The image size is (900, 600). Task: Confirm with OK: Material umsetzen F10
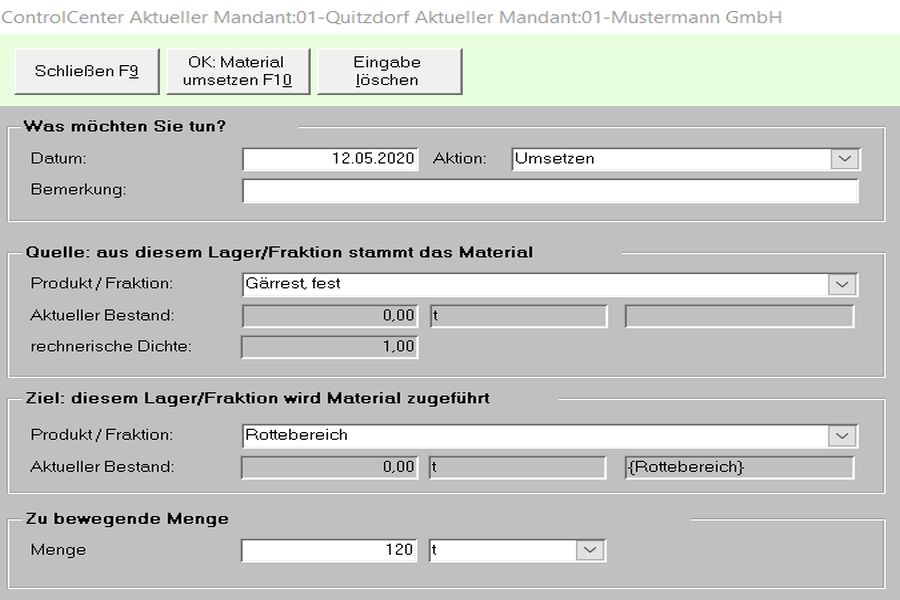(x=238, y=71)
